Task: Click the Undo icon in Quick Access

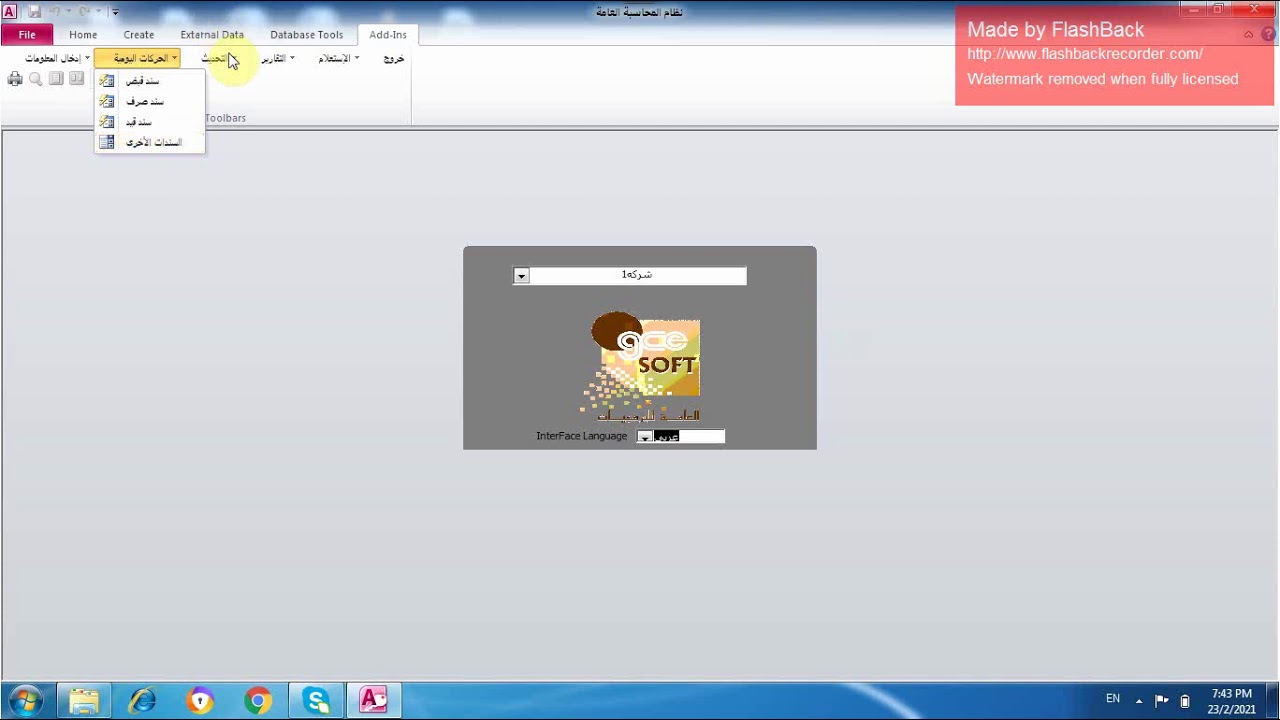Action: 57,12
